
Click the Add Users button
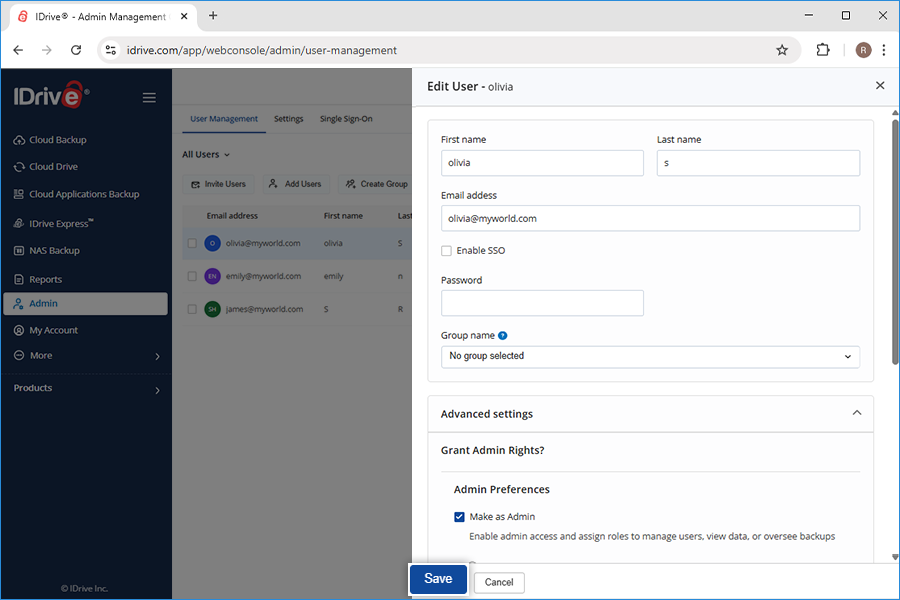pyautogui.click(x=296, y=184)
